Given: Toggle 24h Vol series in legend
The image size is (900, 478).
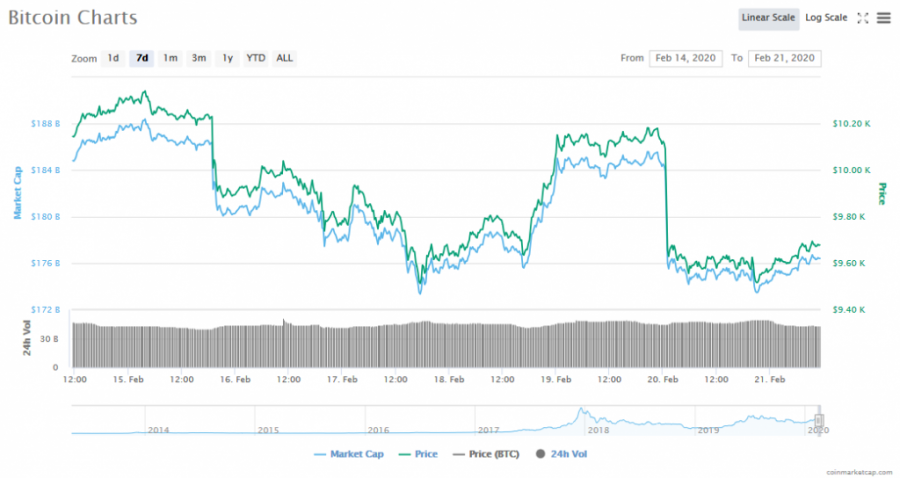Looking at the screenshot, I should coord(561,454).
